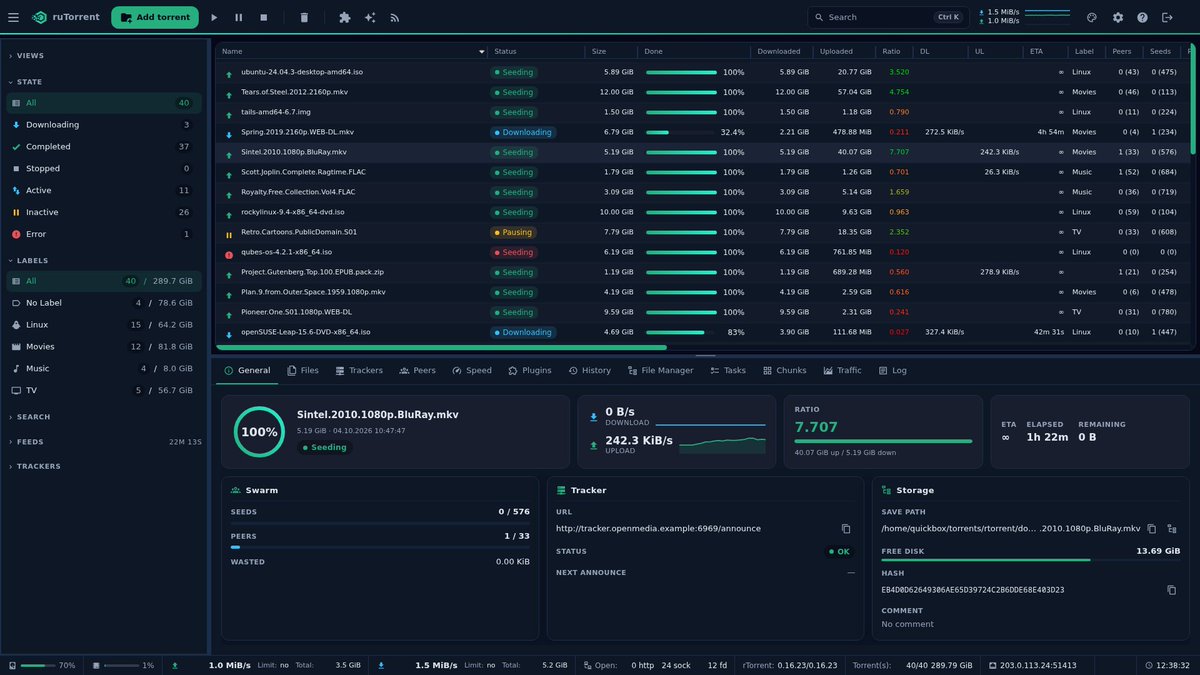This screenshot has height=675, width=1200.
Task: Copy the tracker URL with the copy icon
Action: coord(846,529)
